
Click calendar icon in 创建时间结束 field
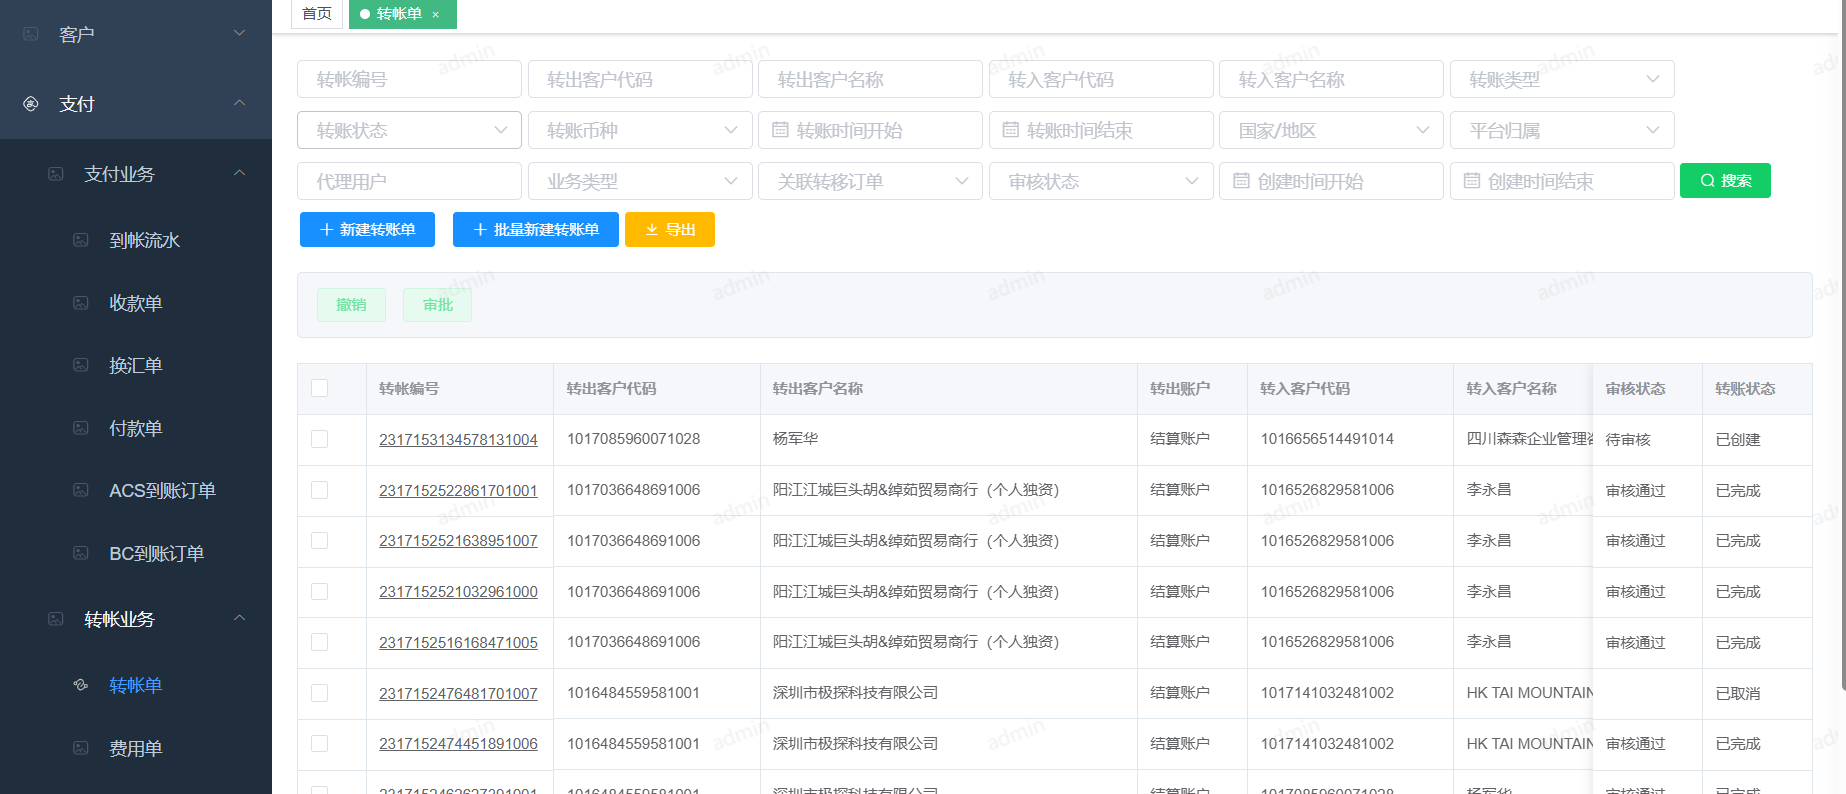pos(1471,181)
